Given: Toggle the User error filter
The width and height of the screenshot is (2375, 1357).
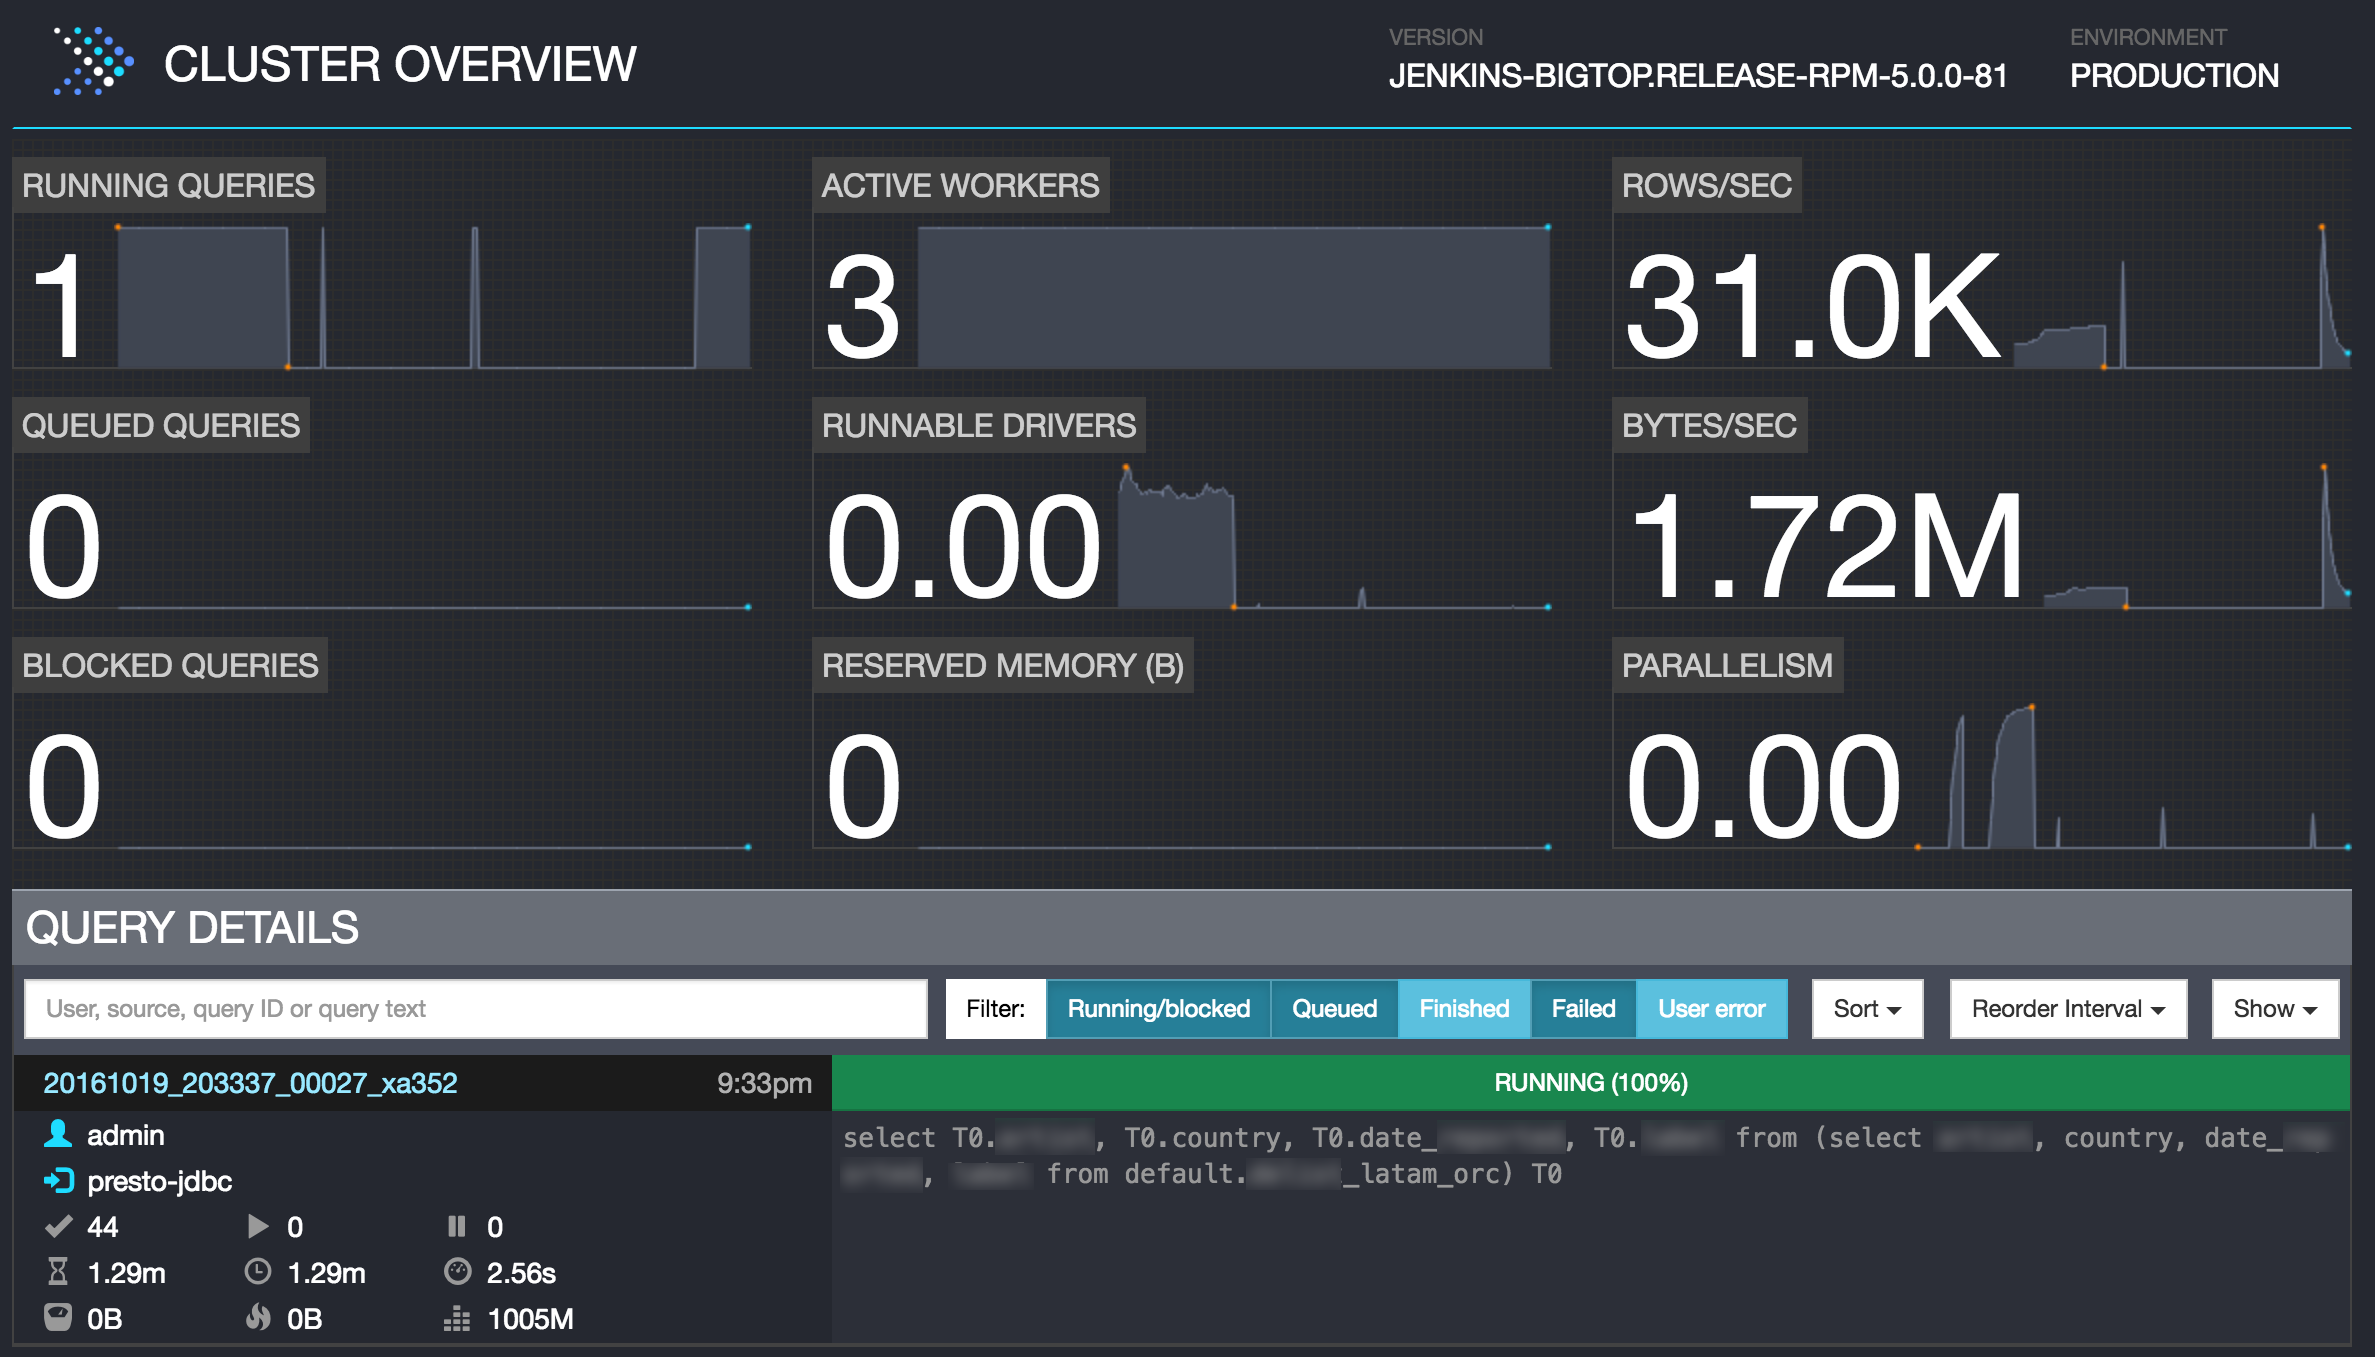Looking at the screenshot, I should [x=1711, y=1009].
